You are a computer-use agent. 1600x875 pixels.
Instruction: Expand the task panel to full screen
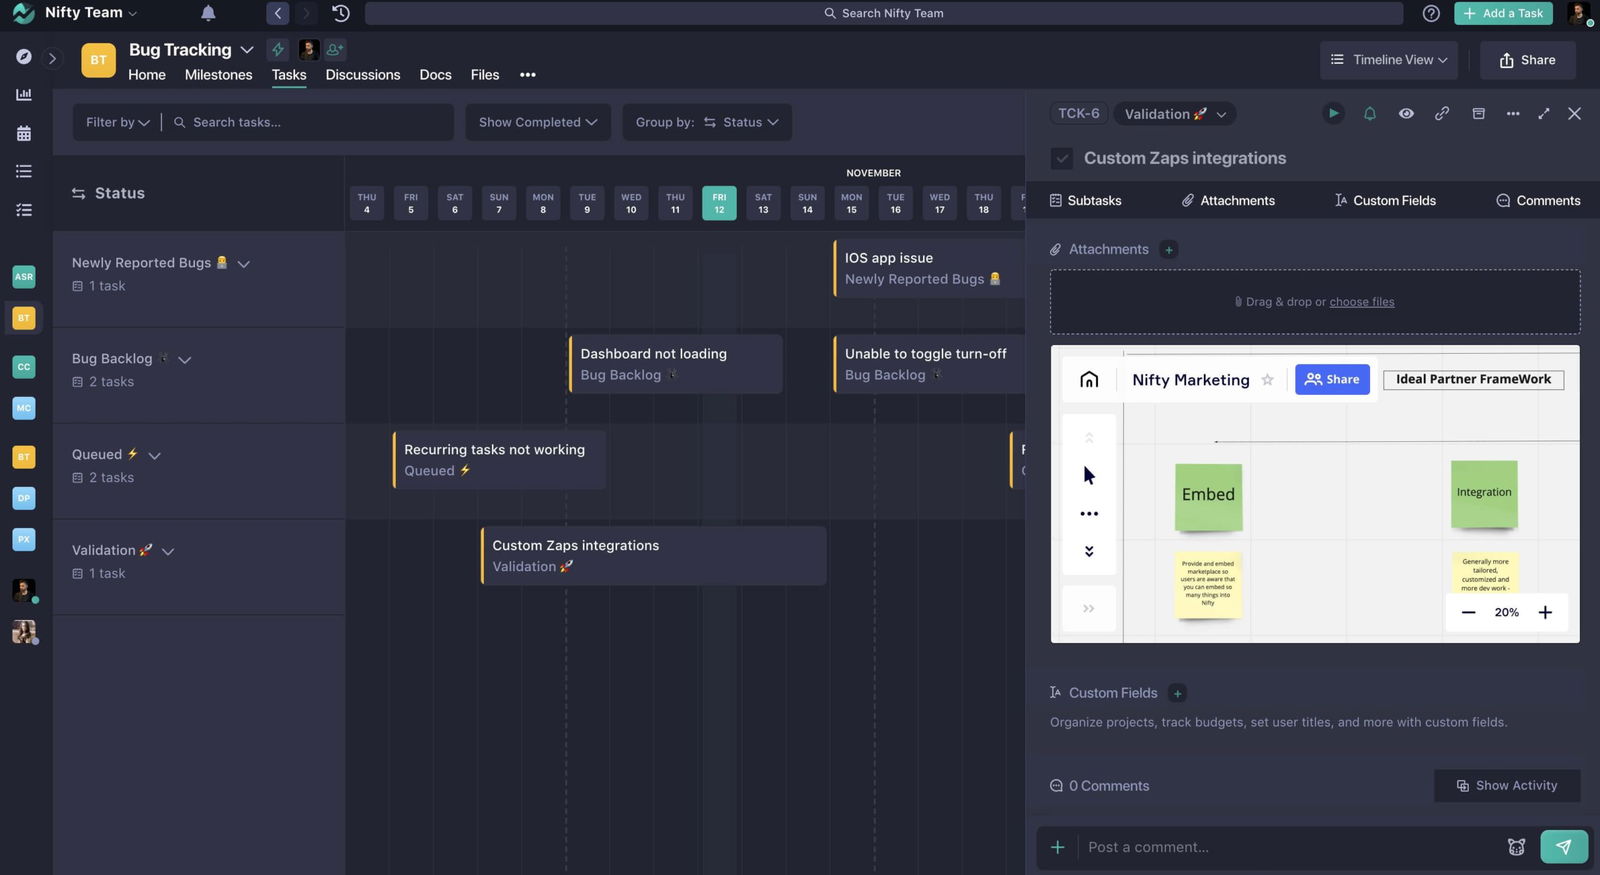tap(1544, 114)
